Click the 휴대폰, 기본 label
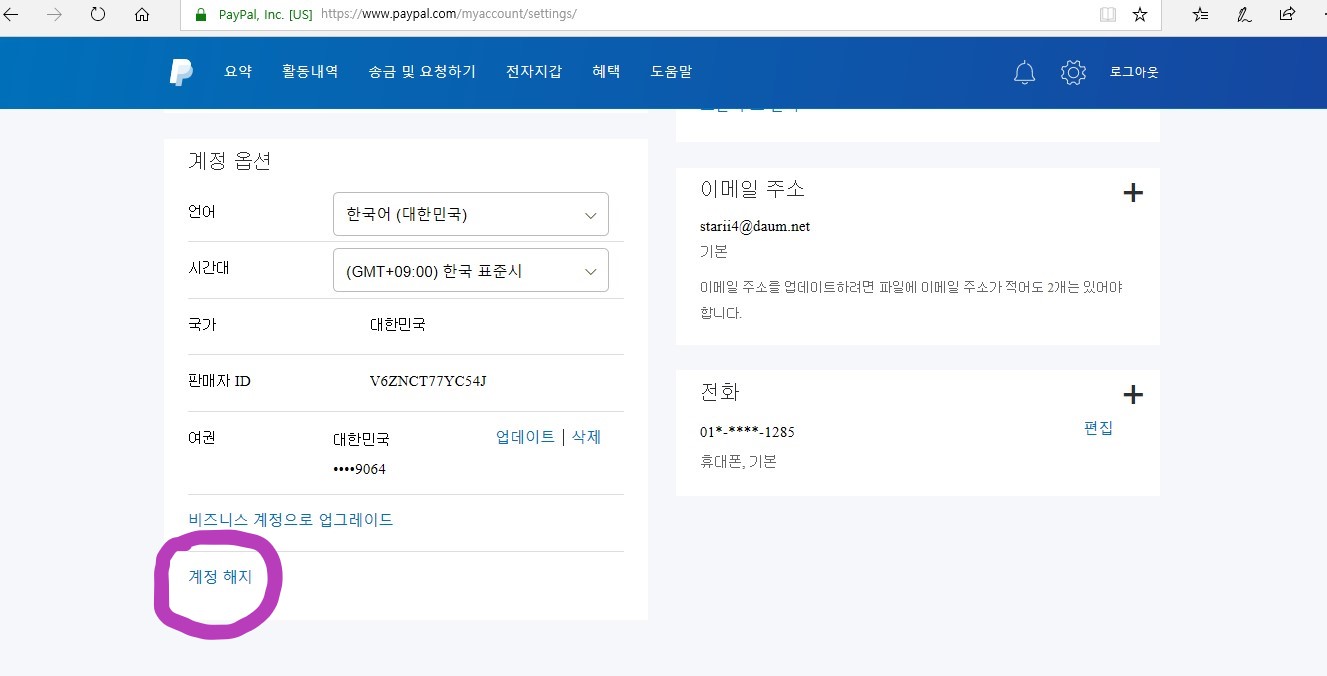Image resolution: width=1327 pixels, height=676 pixels. tap(738, 462)
